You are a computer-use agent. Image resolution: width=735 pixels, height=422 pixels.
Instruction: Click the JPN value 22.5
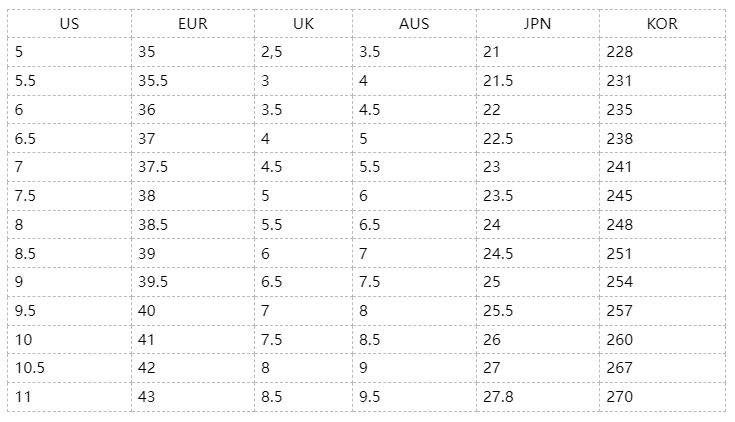498,138
